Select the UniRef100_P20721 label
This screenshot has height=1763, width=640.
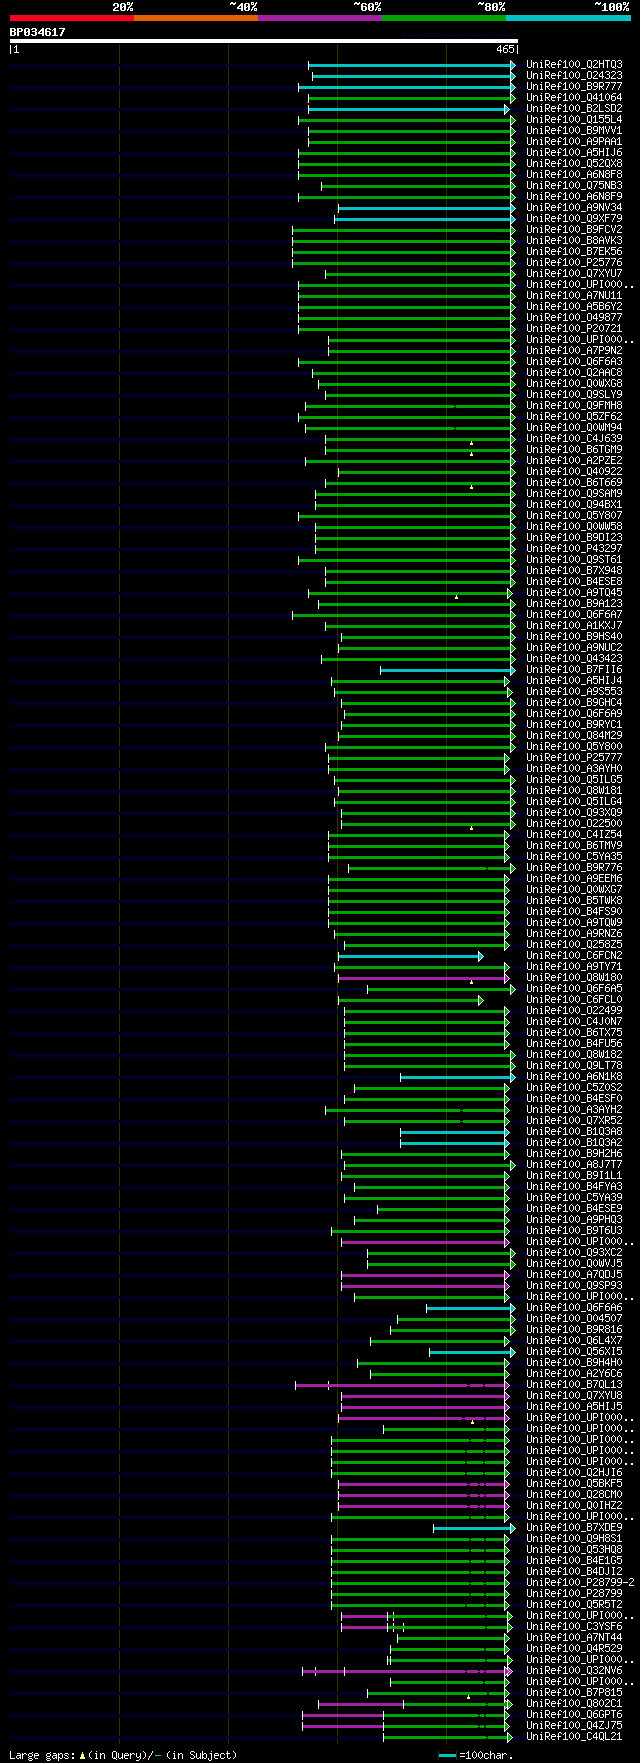(x=574, y=328)
